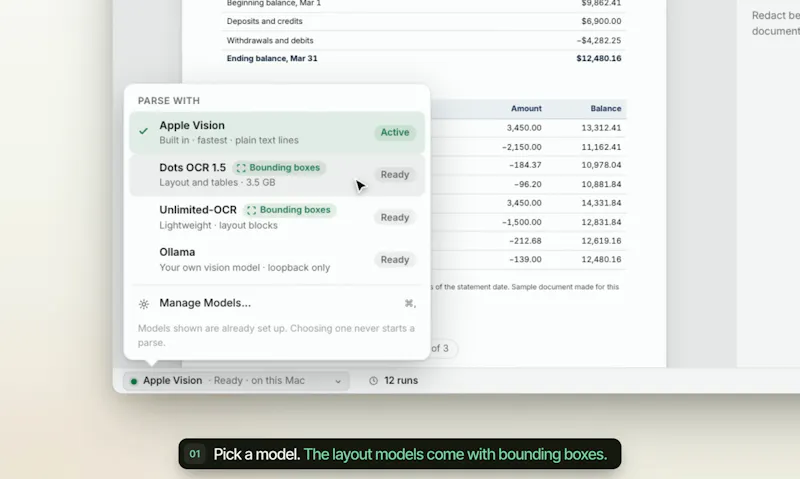
Task: Click the Ready badge for Dots OCR 1.5
Action: click(395, 174)
